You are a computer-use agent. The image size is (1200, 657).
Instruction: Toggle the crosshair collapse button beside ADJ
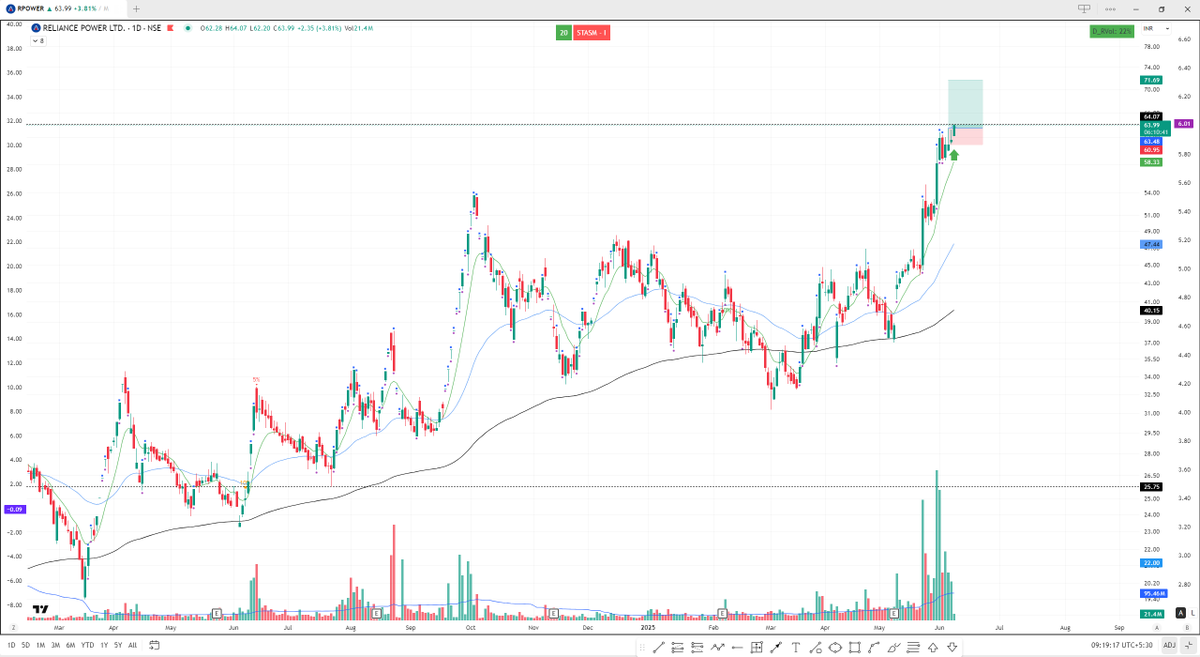click(x=1187, y=645)
